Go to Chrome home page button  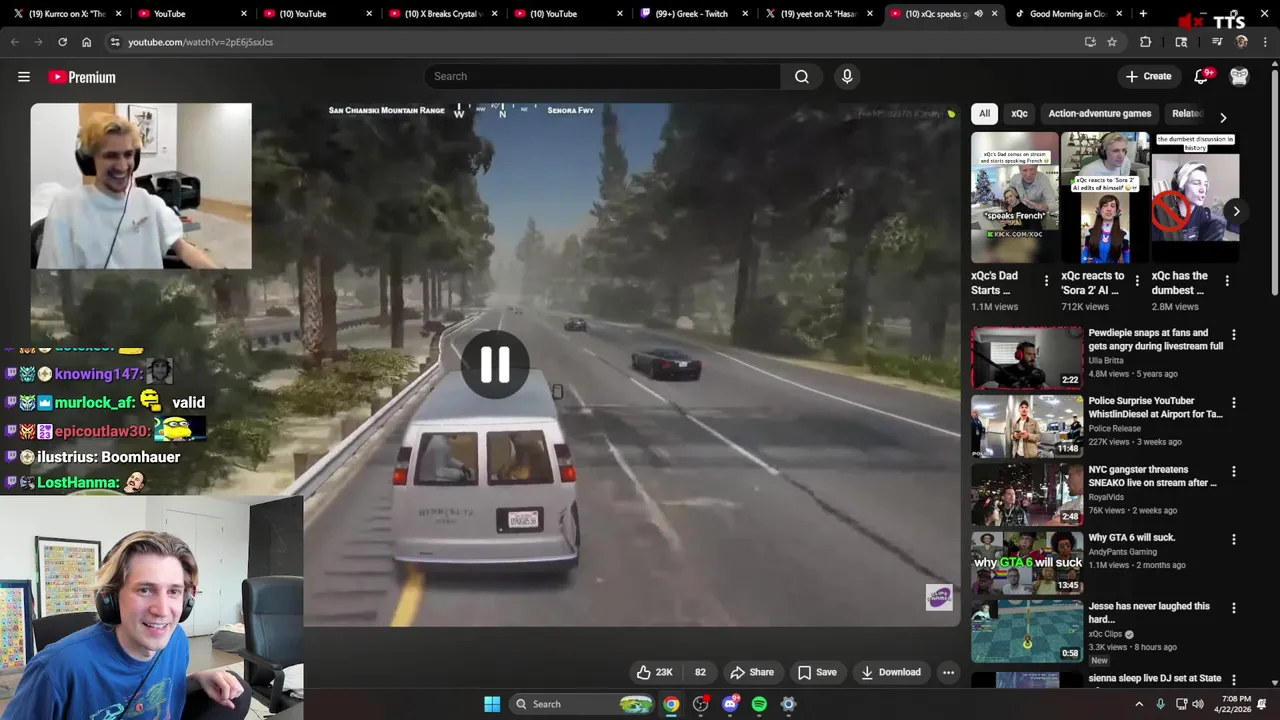pyautogui.click(x=86, y=42)
